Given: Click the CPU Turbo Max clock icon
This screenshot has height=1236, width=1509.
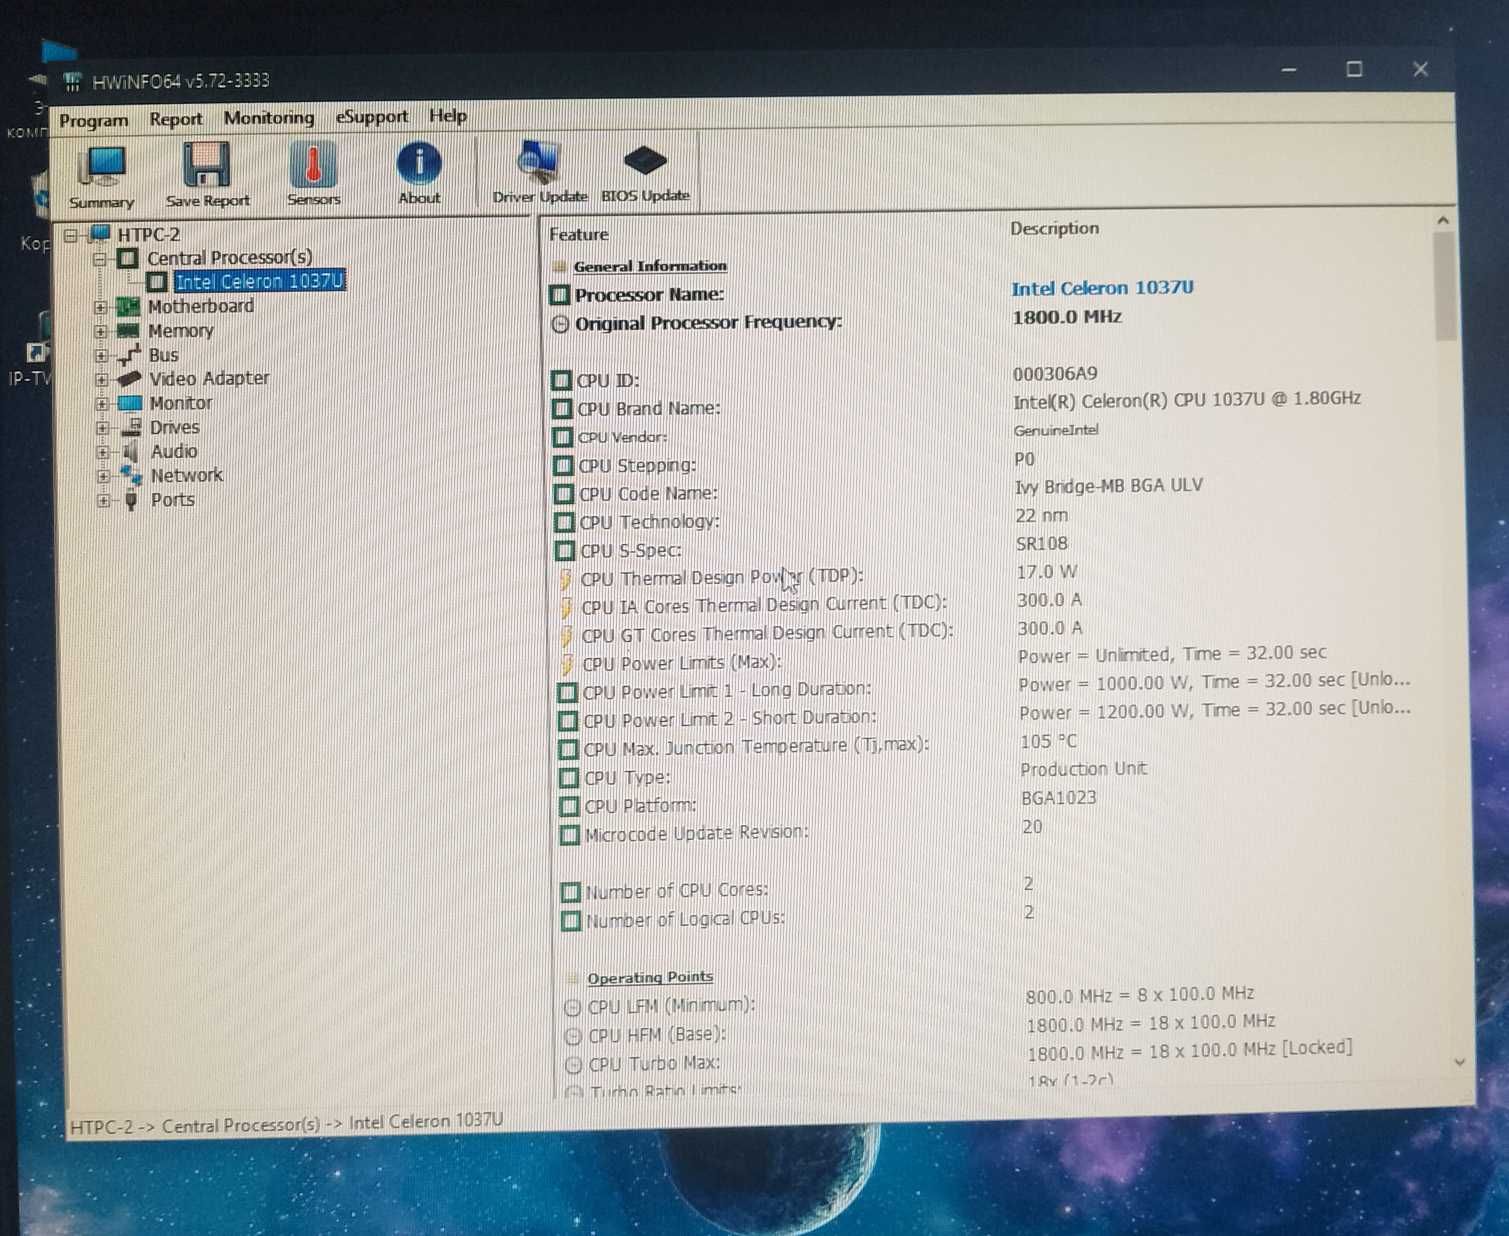Looking at the screenshot, I should pyautogui.click(x=574, y=1065).
